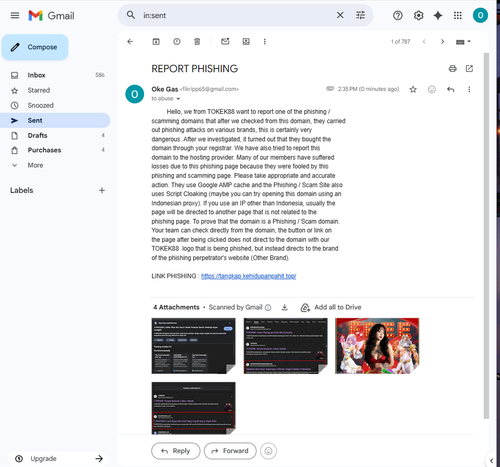The width and height of the screenshot is (500, 467).
Task: Mark email as unread
Action: coord(225,42)
